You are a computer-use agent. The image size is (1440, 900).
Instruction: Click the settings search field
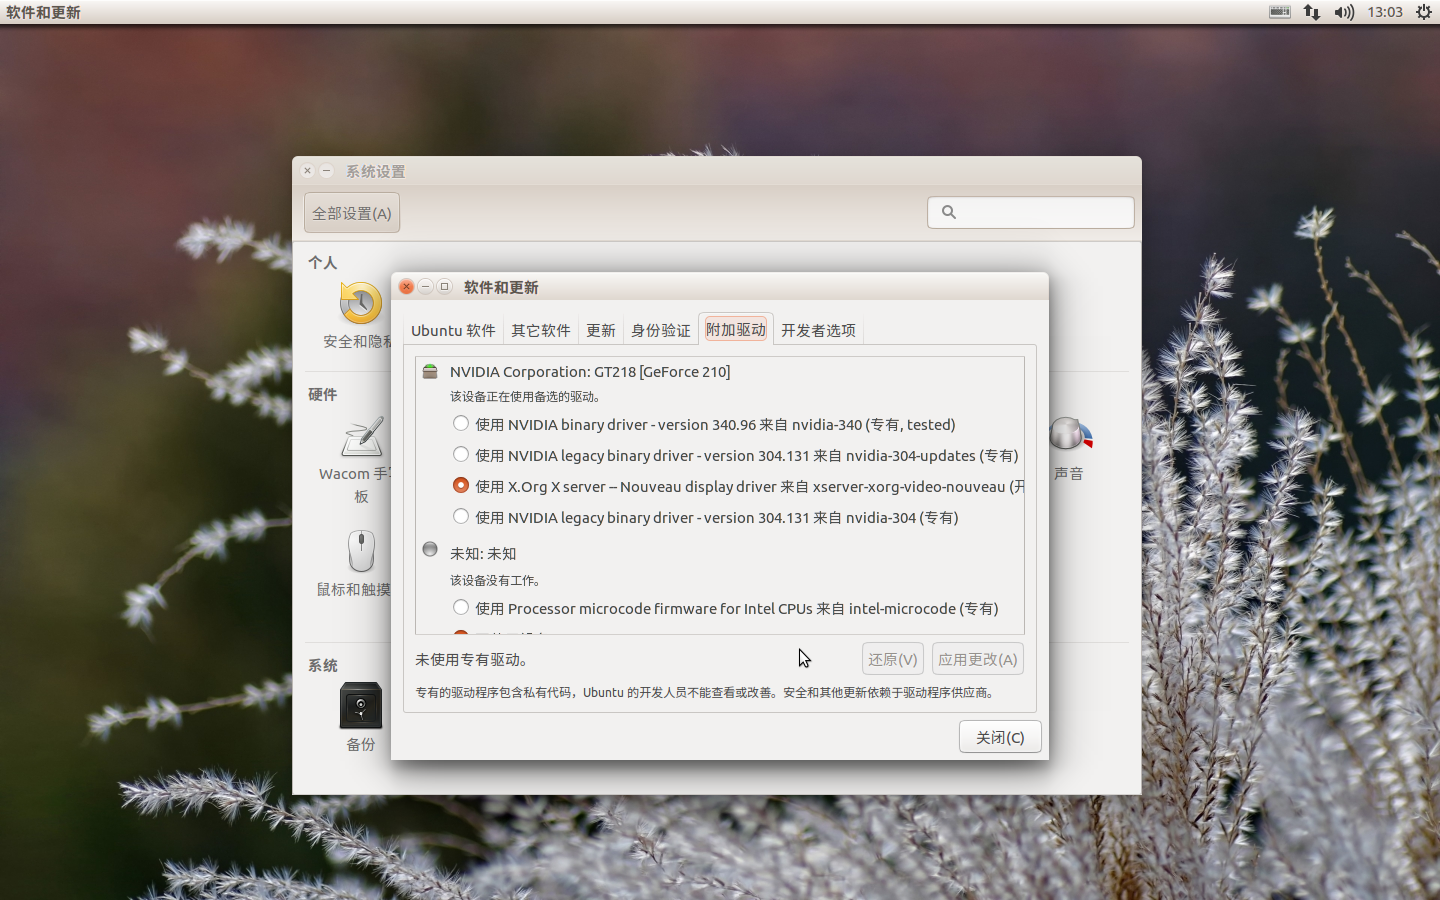point(1030,212)
